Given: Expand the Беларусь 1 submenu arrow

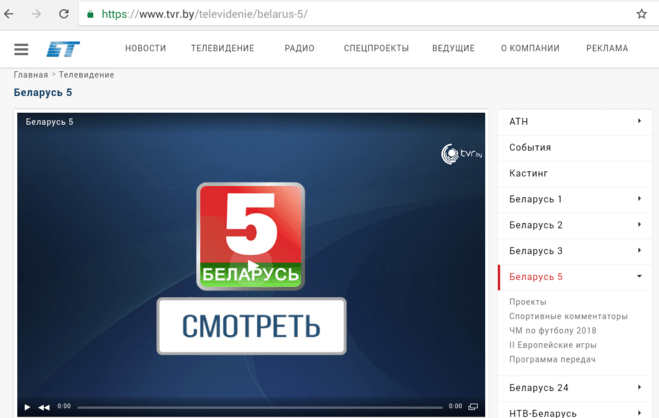Looking at the screenshot, I should pyautogui.click(x=639, y=199).
